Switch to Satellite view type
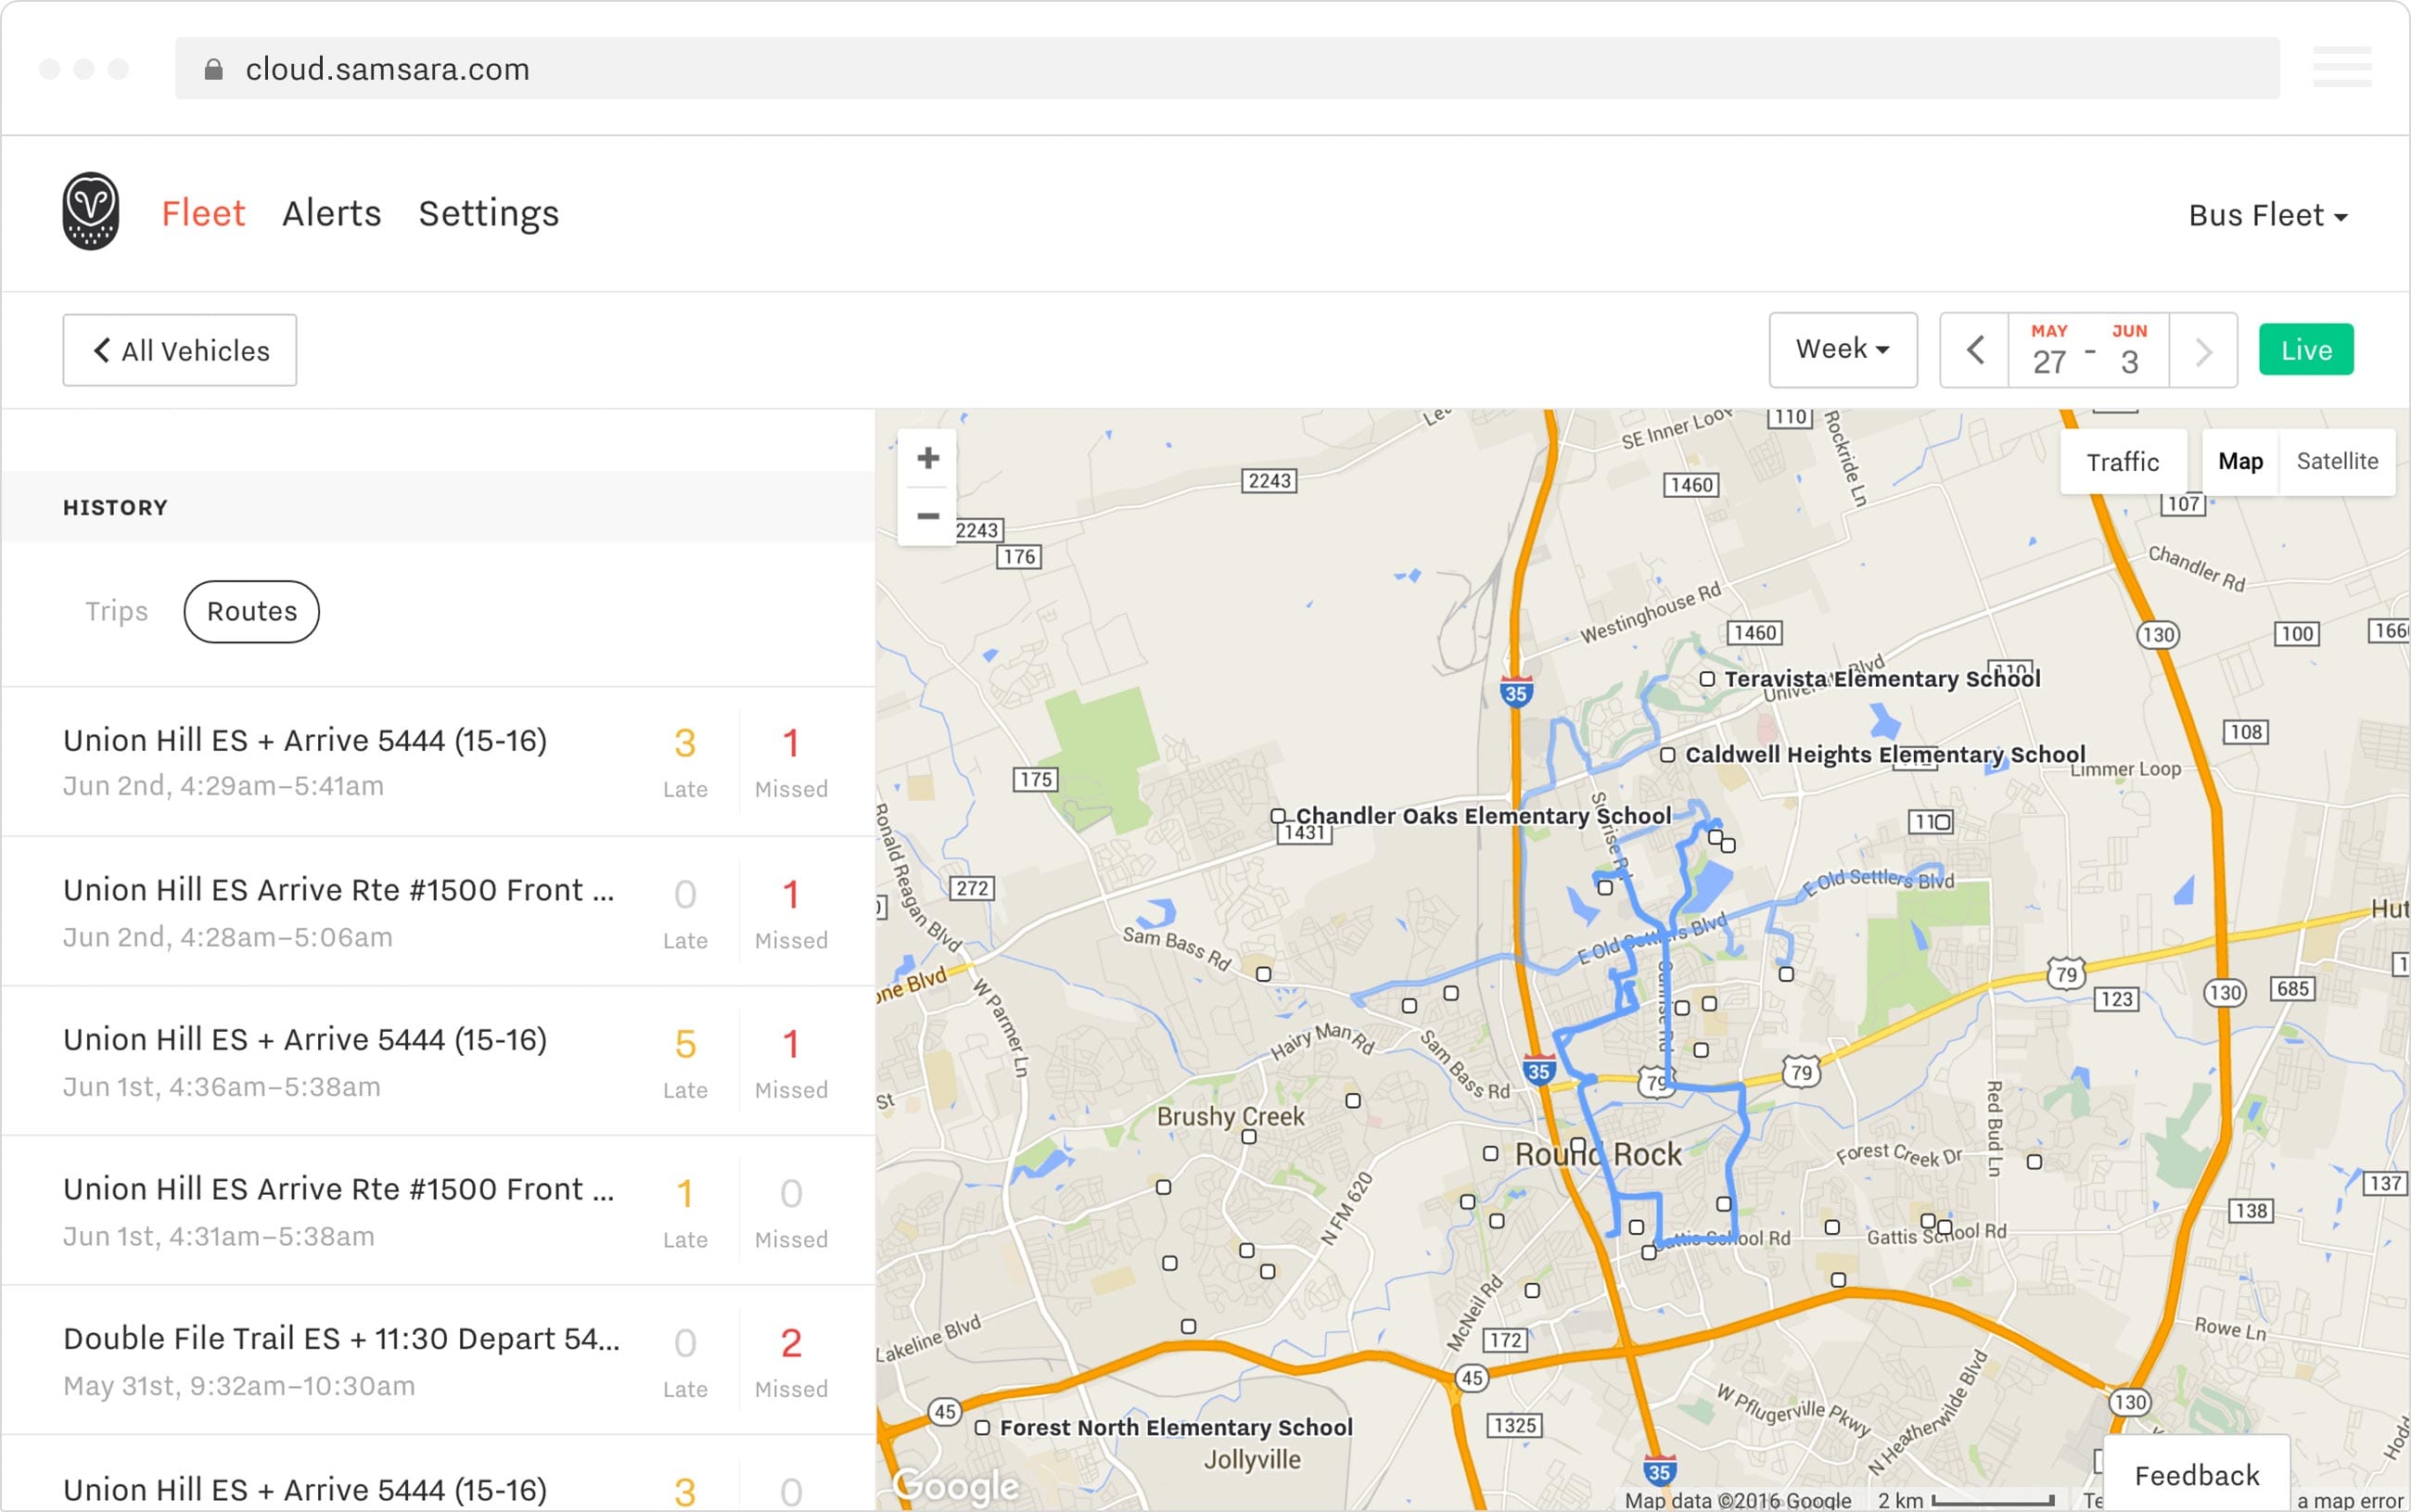2411x1512 pixels. (x=2337, y=461)
